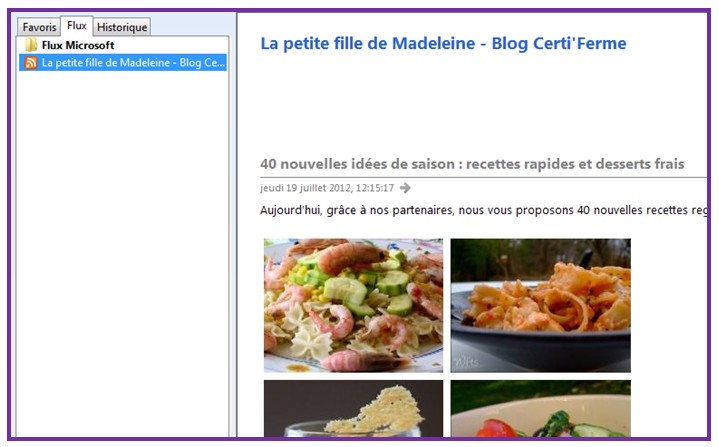Click the Flux Microsoft folder icon
719x447 pixels.
tap(31, 45)
